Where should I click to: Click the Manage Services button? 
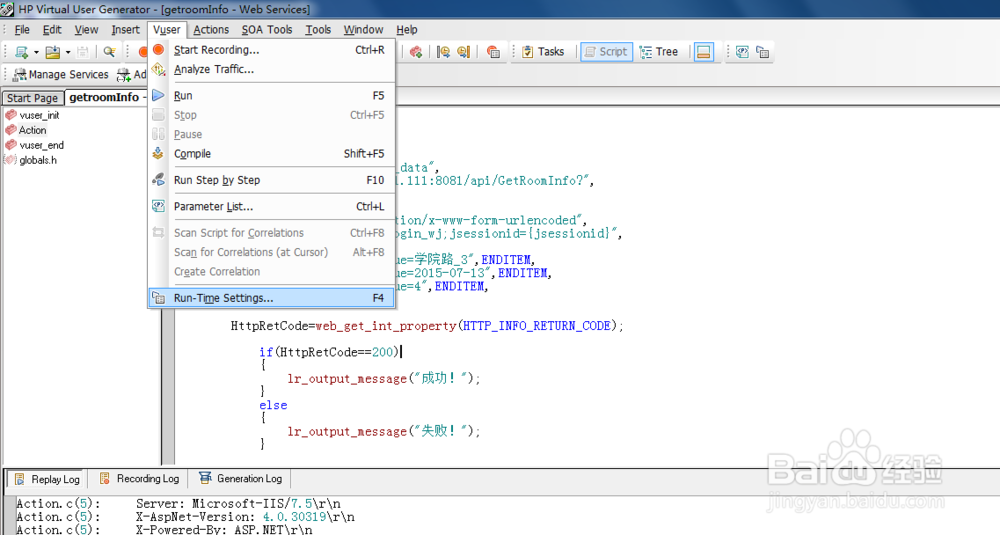click(x=61, y=75)
